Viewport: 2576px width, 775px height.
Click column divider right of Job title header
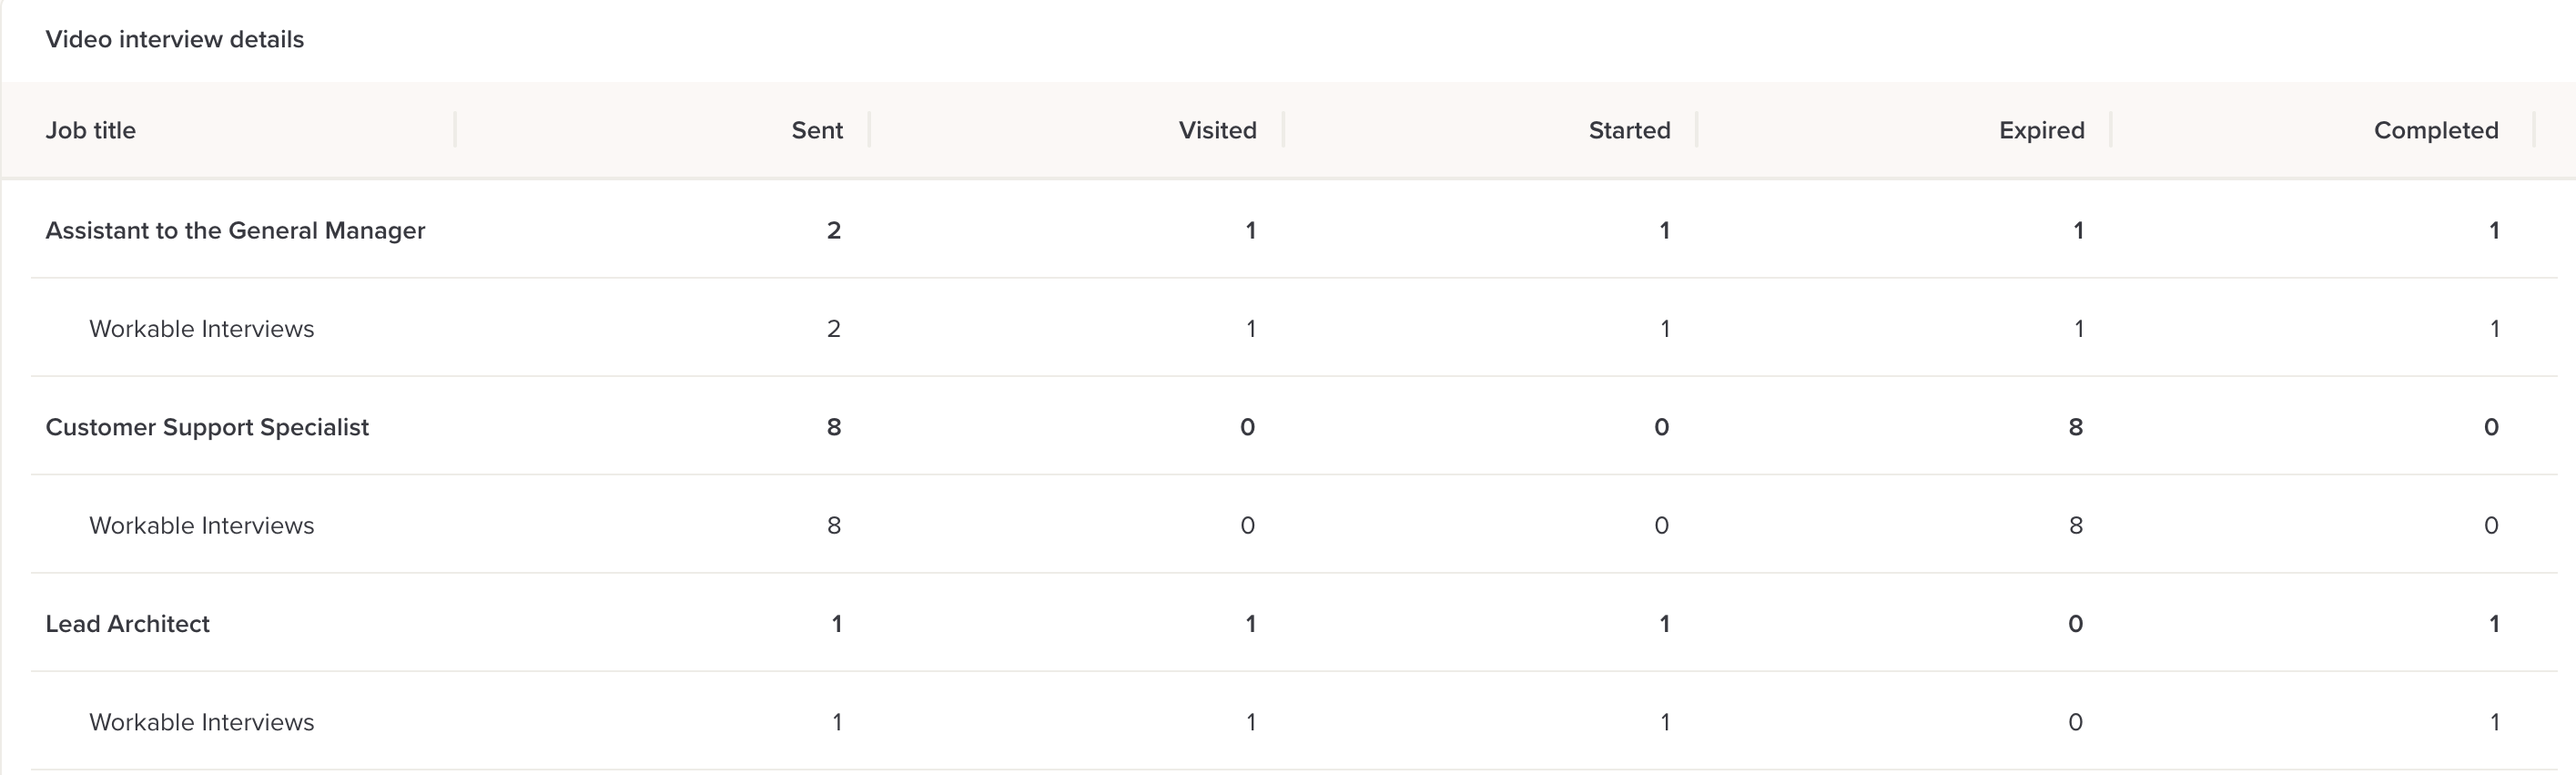tap(455, 130)
